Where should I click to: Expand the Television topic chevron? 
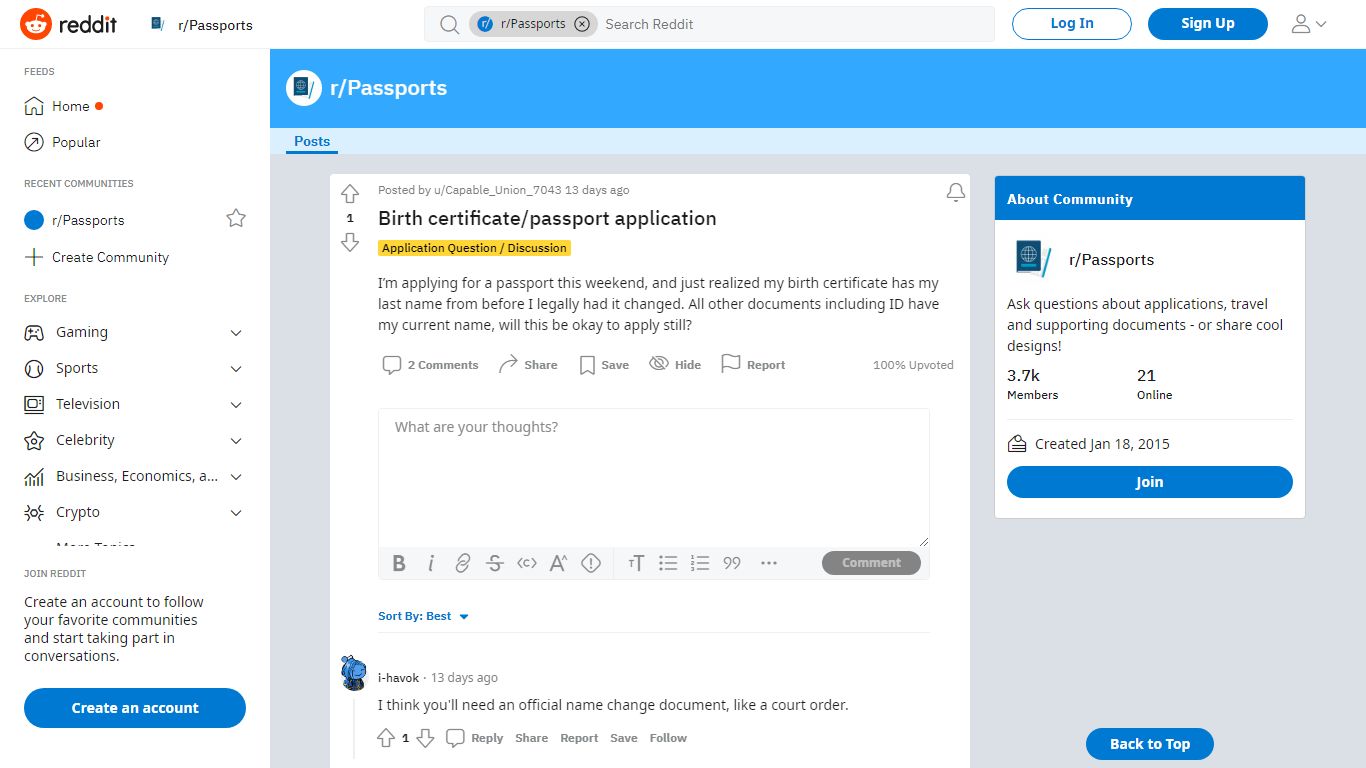point(236,404)
